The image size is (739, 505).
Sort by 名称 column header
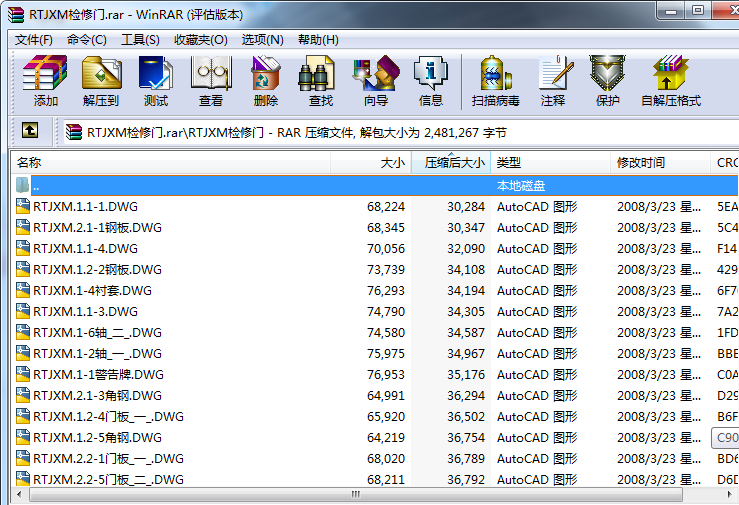pyautogui.click(x=171, y=163)
